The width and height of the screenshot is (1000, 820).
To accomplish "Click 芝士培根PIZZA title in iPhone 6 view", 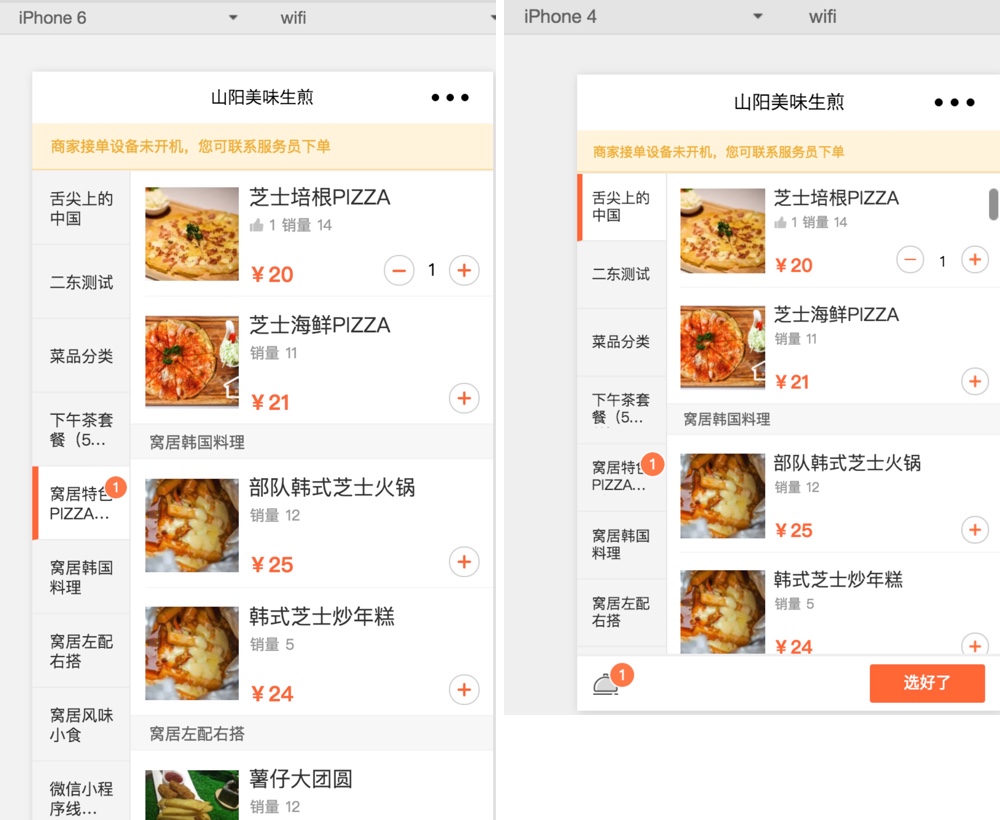I will [320, 197].
